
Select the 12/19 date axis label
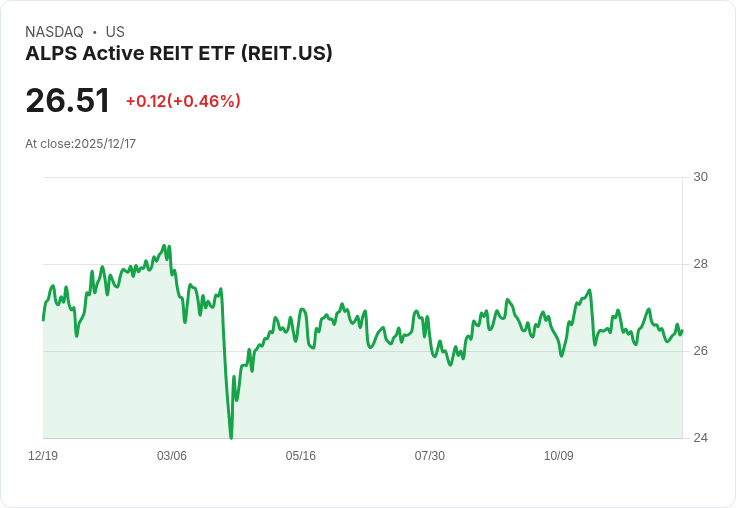click(x=43, y=455)
